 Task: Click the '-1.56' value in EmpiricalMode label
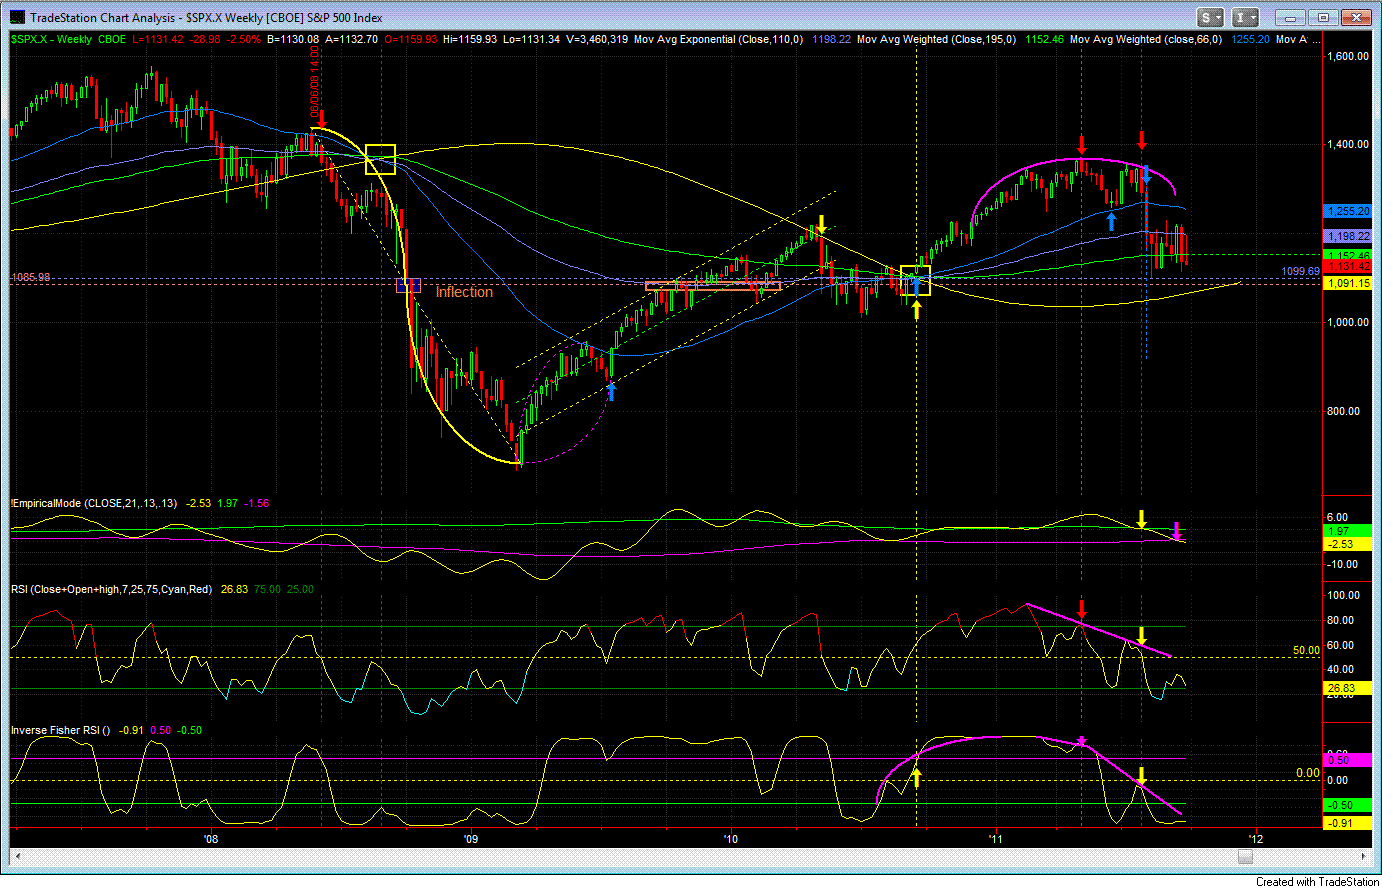coord(257,503)
